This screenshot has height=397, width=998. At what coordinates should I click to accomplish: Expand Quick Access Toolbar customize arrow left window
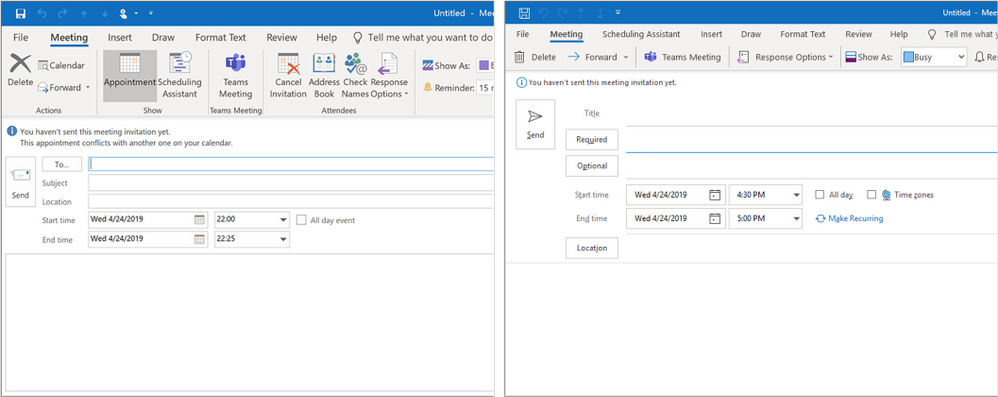[151, 13]
